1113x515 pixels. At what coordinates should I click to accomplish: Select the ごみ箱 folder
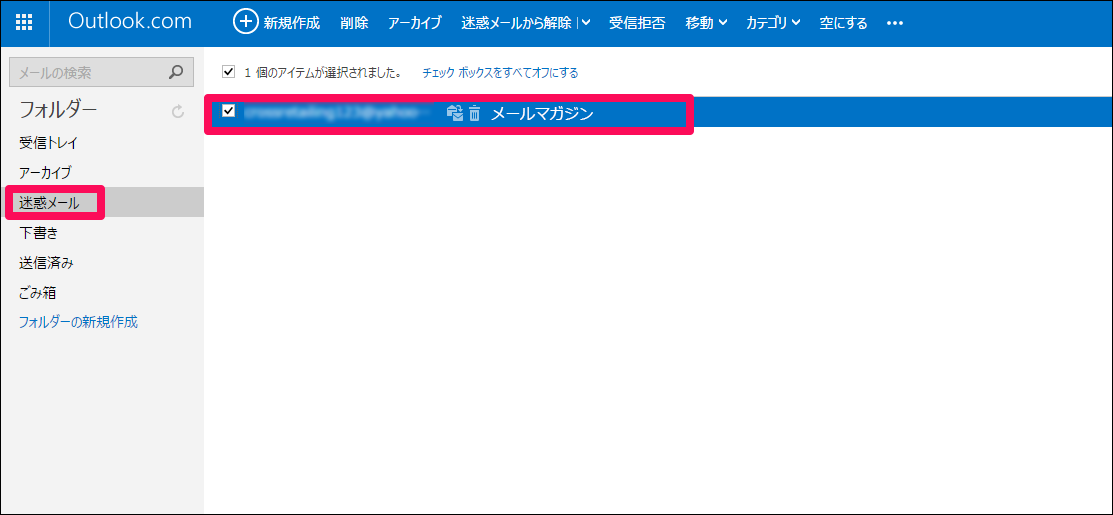[38, 293]
